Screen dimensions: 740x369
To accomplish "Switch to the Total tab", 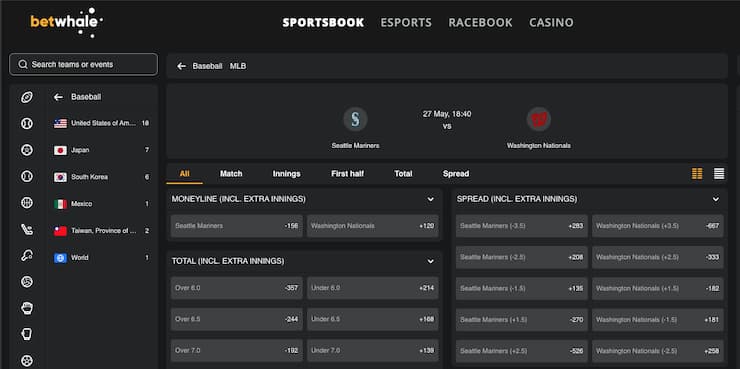I will tap(404, 174).
